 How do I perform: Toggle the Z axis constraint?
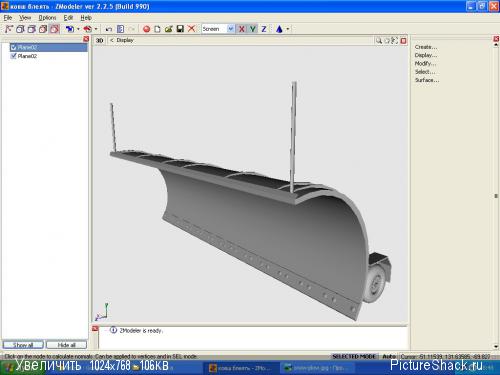coord(264,29)
